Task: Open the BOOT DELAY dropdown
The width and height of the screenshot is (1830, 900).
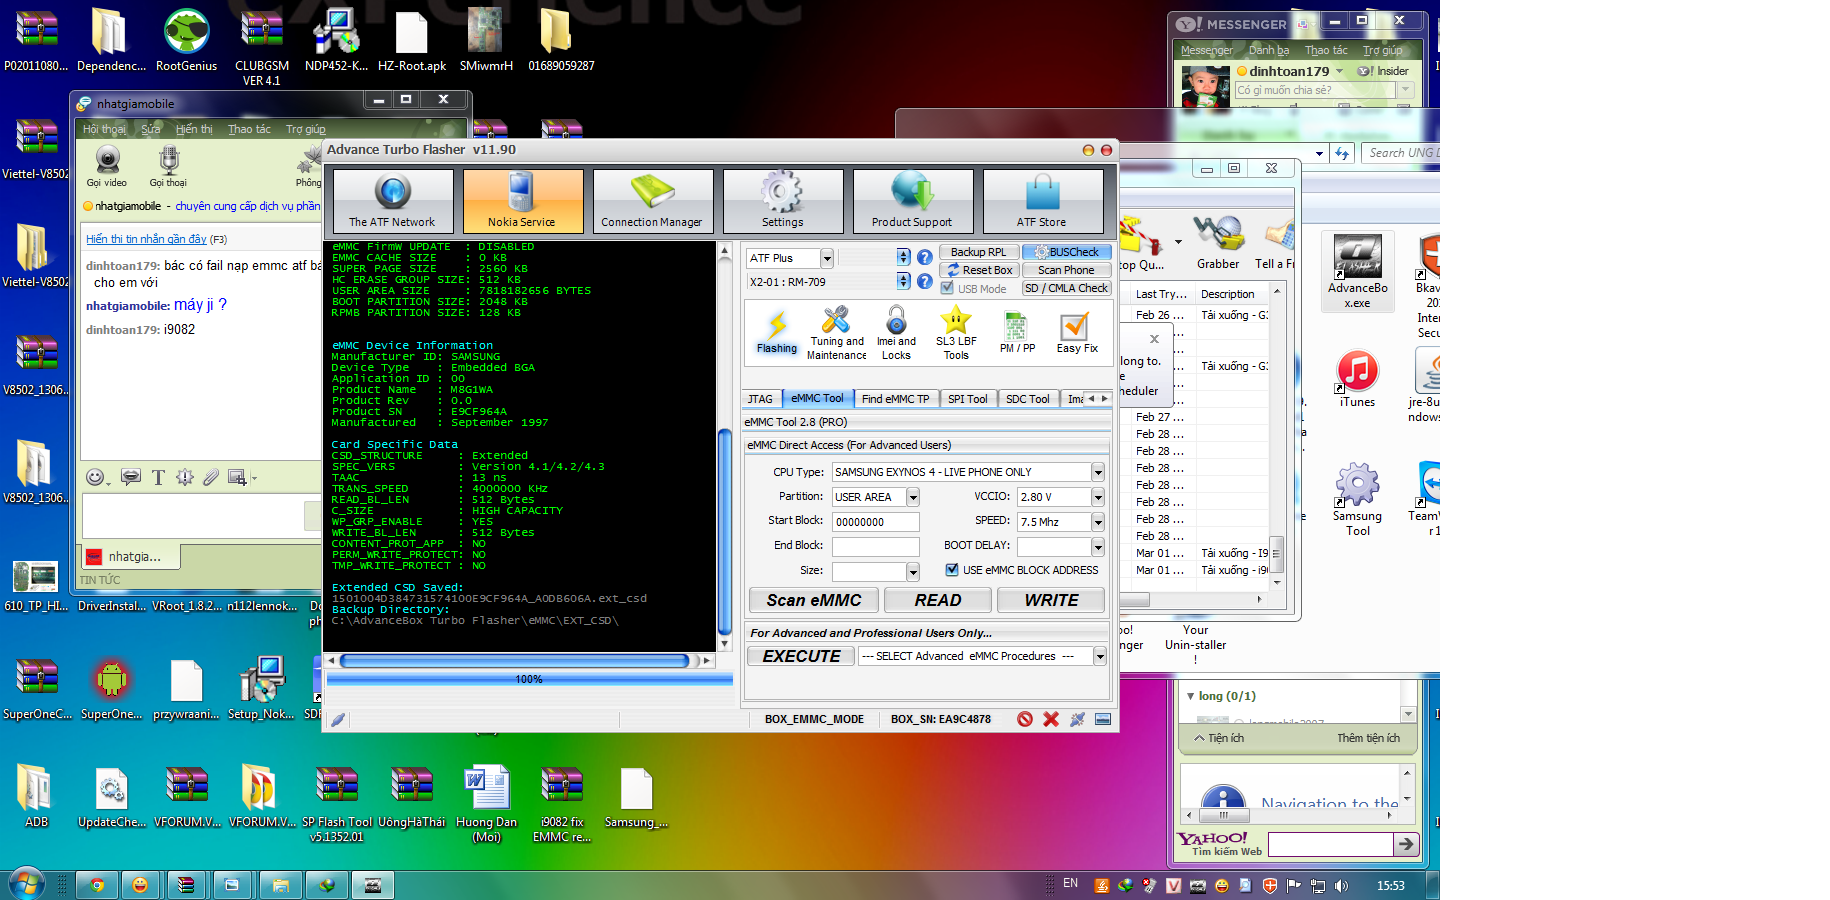Action: (x=1098, y=547)
